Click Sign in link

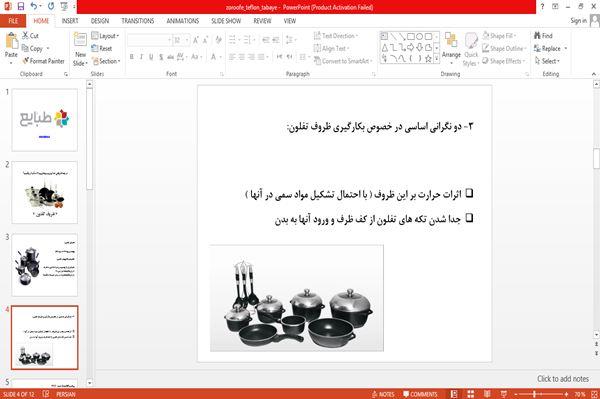(578, 21)
